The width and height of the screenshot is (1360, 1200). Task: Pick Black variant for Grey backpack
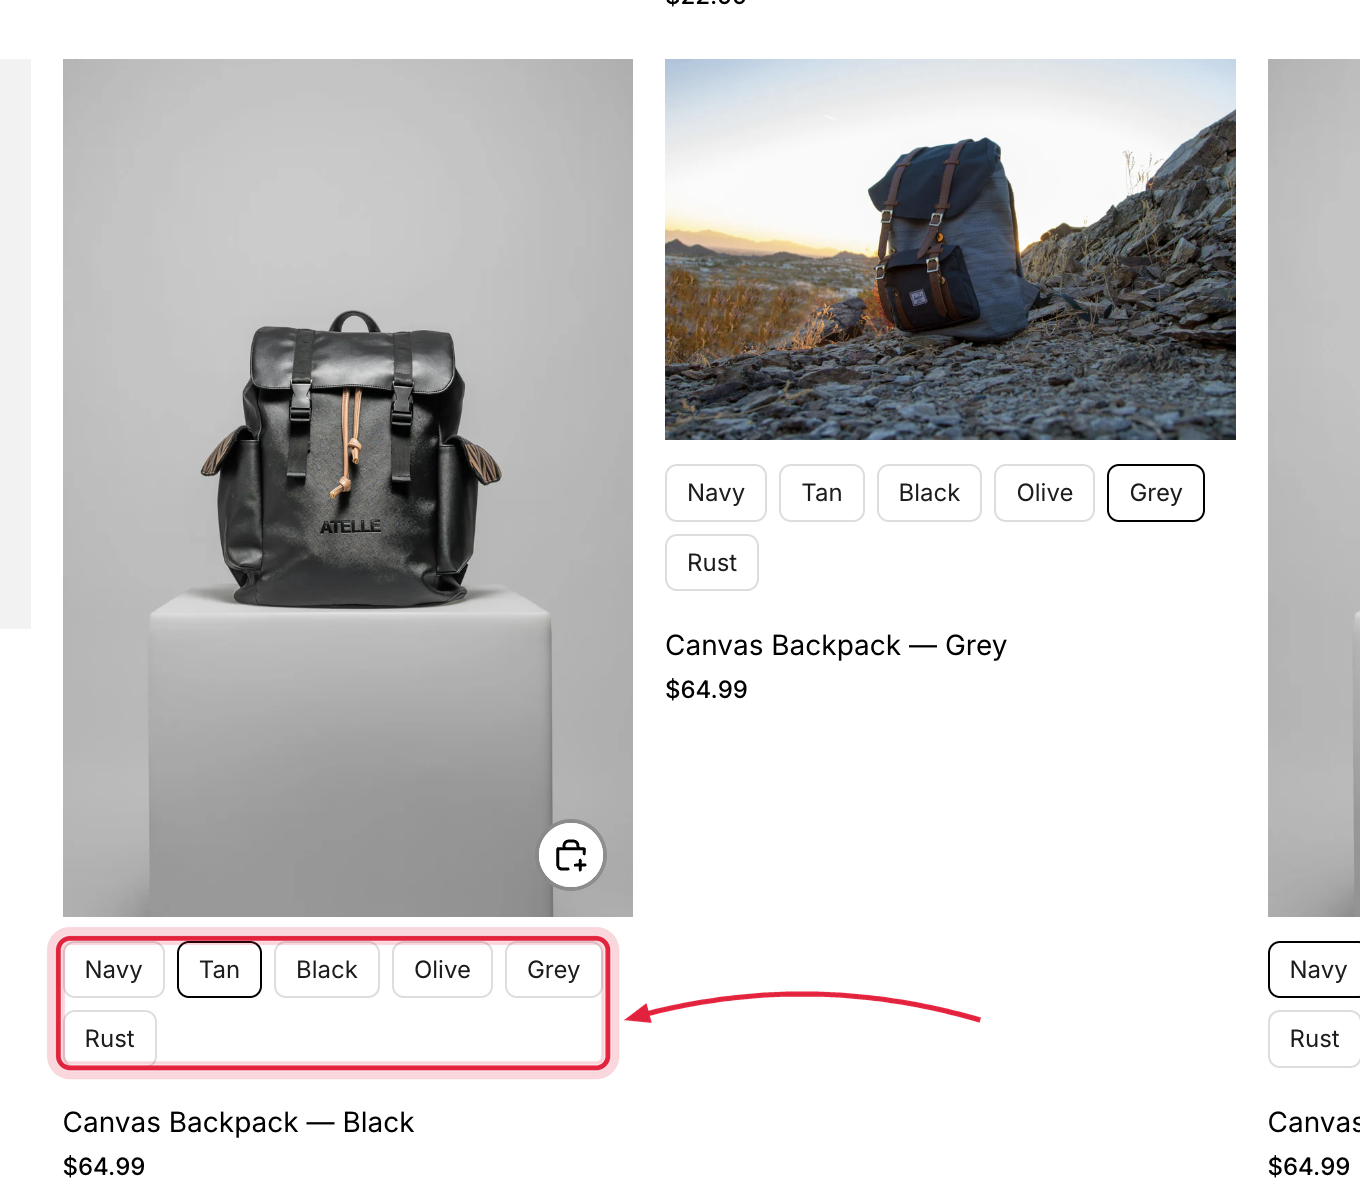[x=930, y=493]
